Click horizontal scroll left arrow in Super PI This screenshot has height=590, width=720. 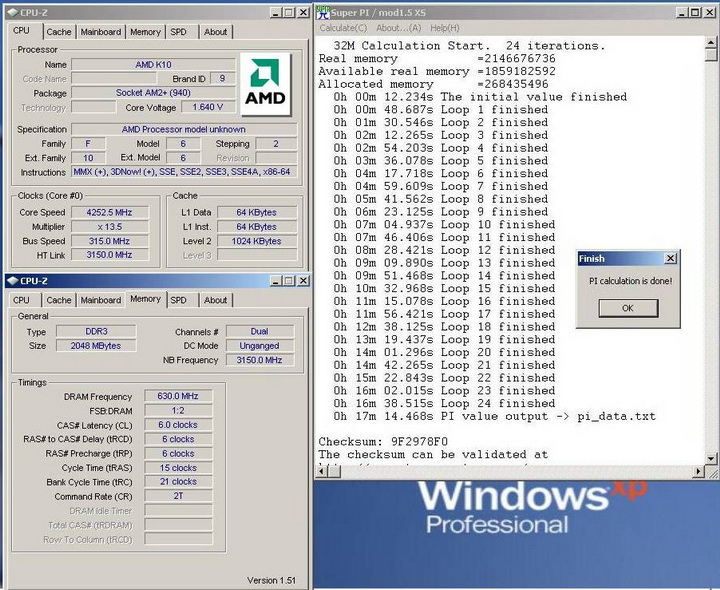pos(321,471)
